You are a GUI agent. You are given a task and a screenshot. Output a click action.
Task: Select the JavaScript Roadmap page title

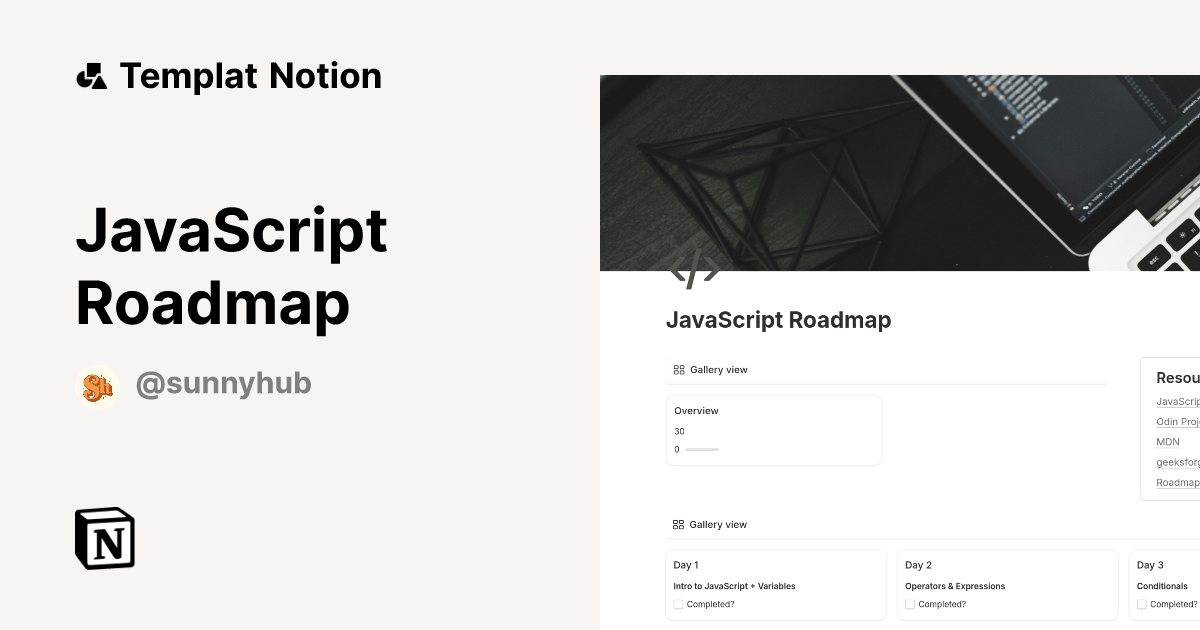[779, 320]
